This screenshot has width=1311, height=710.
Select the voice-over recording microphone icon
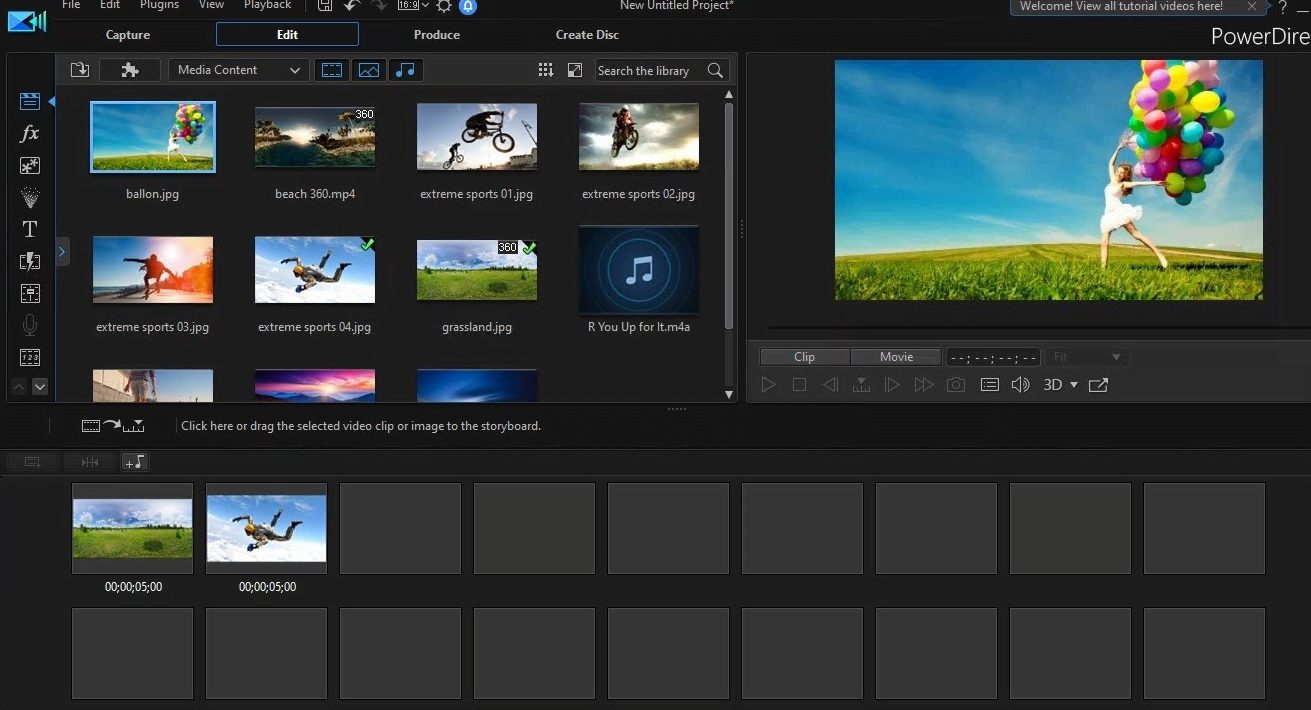[x=30, y=325]
